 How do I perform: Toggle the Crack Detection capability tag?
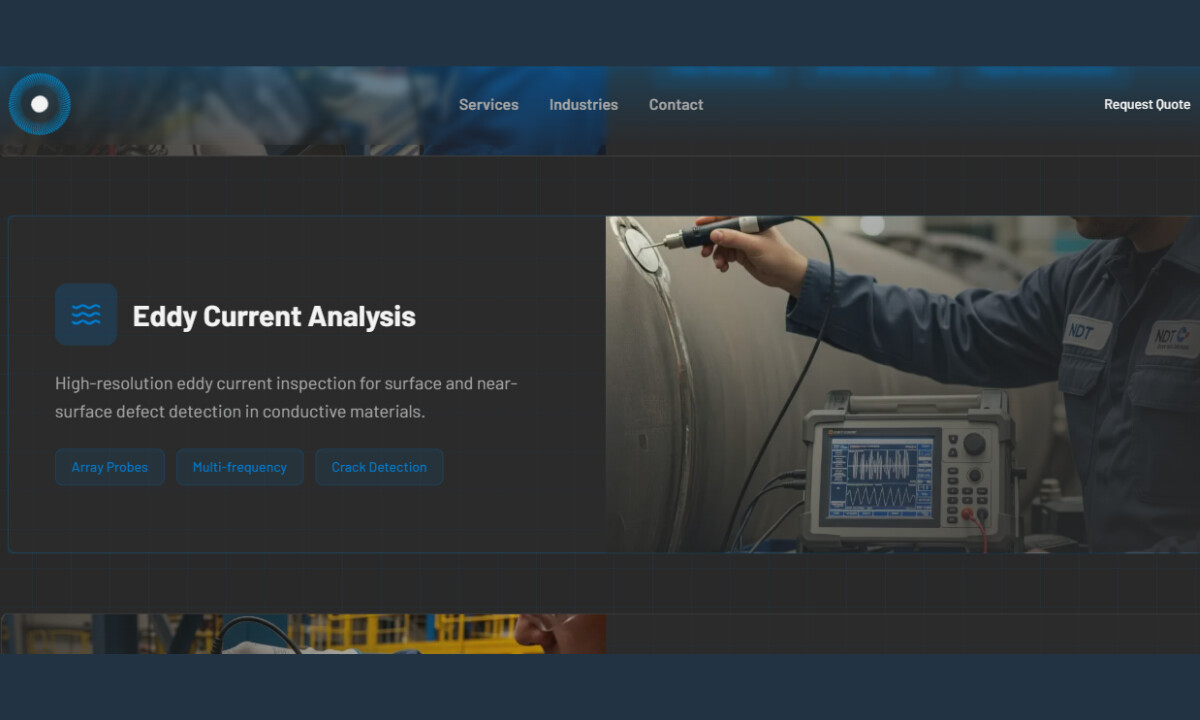379,467
